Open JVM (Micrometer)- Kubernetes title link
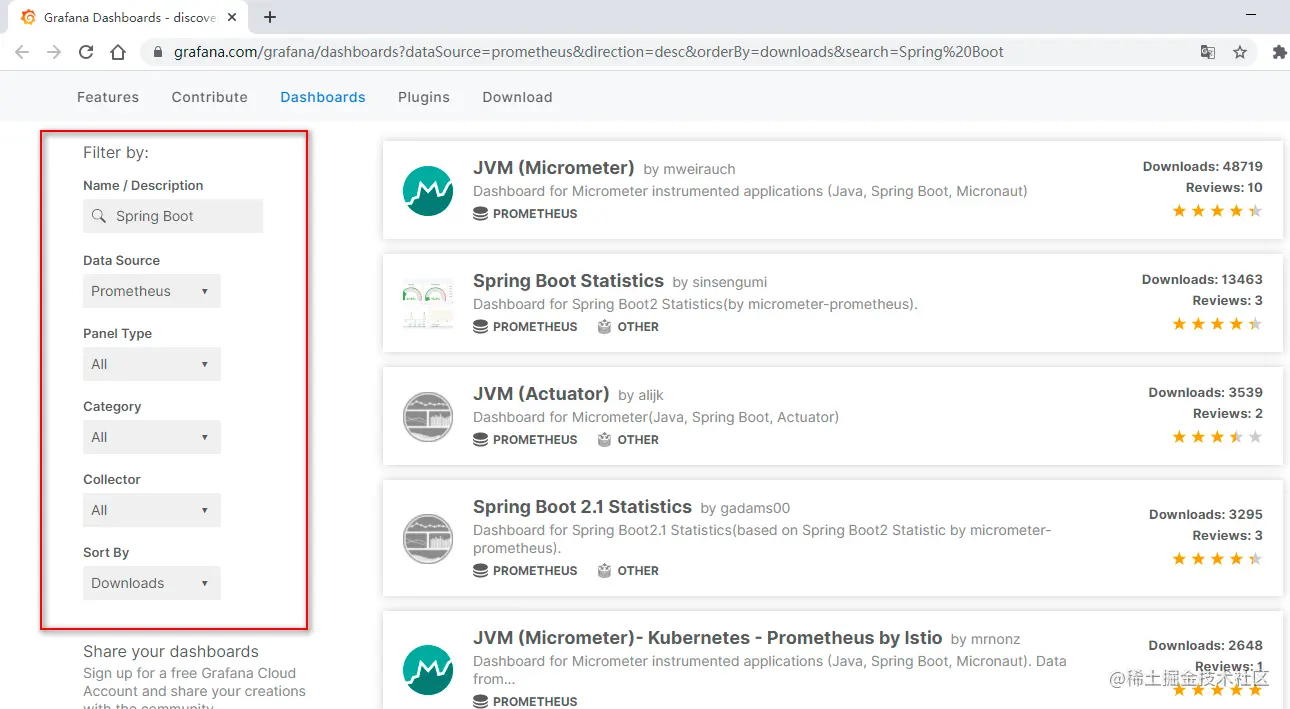The width and height of the screenshot is (1290, 709). click(708, 638)
